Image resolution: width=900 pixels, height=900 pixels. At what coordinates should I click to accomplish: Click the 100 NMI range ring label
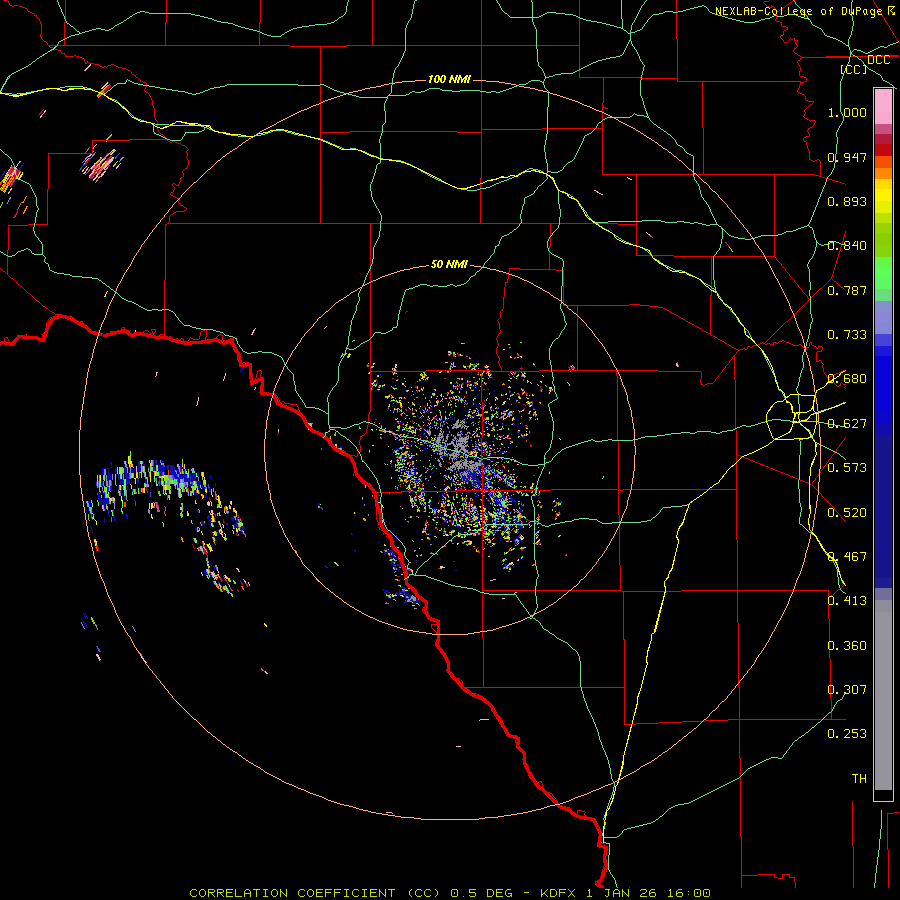[449, 79]
